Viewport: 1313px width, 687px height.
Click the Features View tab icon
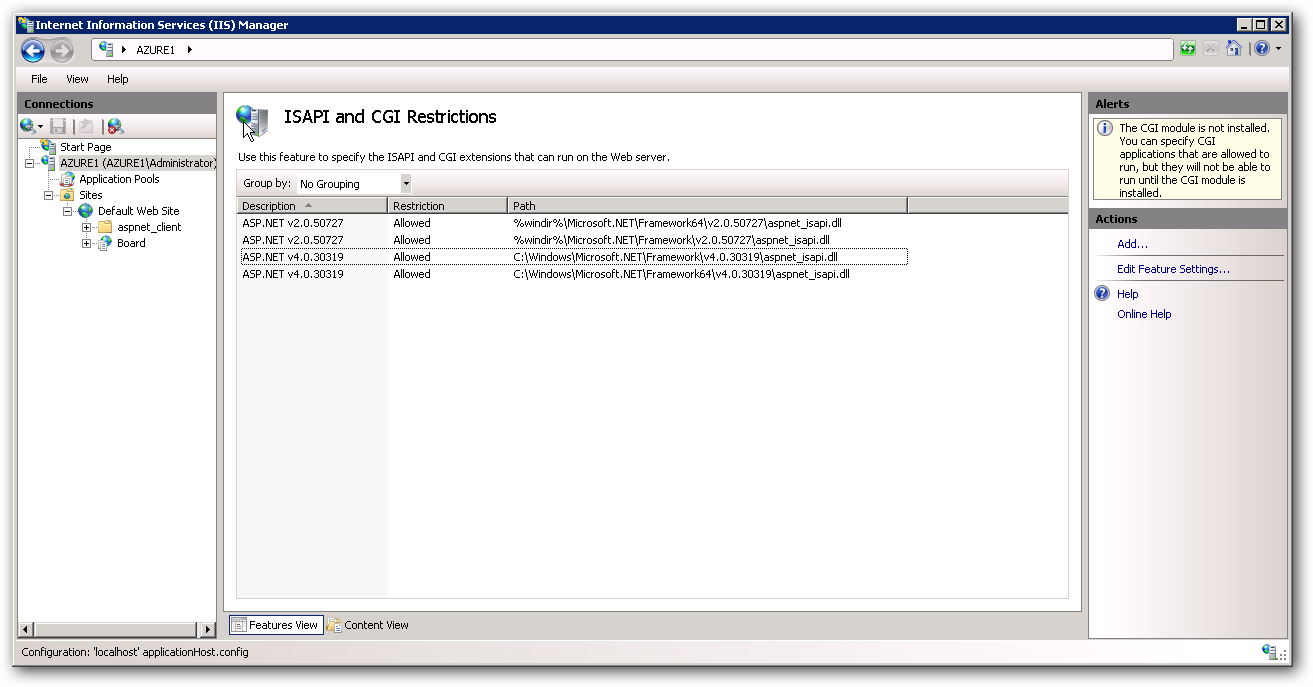(x=238, y=625)
